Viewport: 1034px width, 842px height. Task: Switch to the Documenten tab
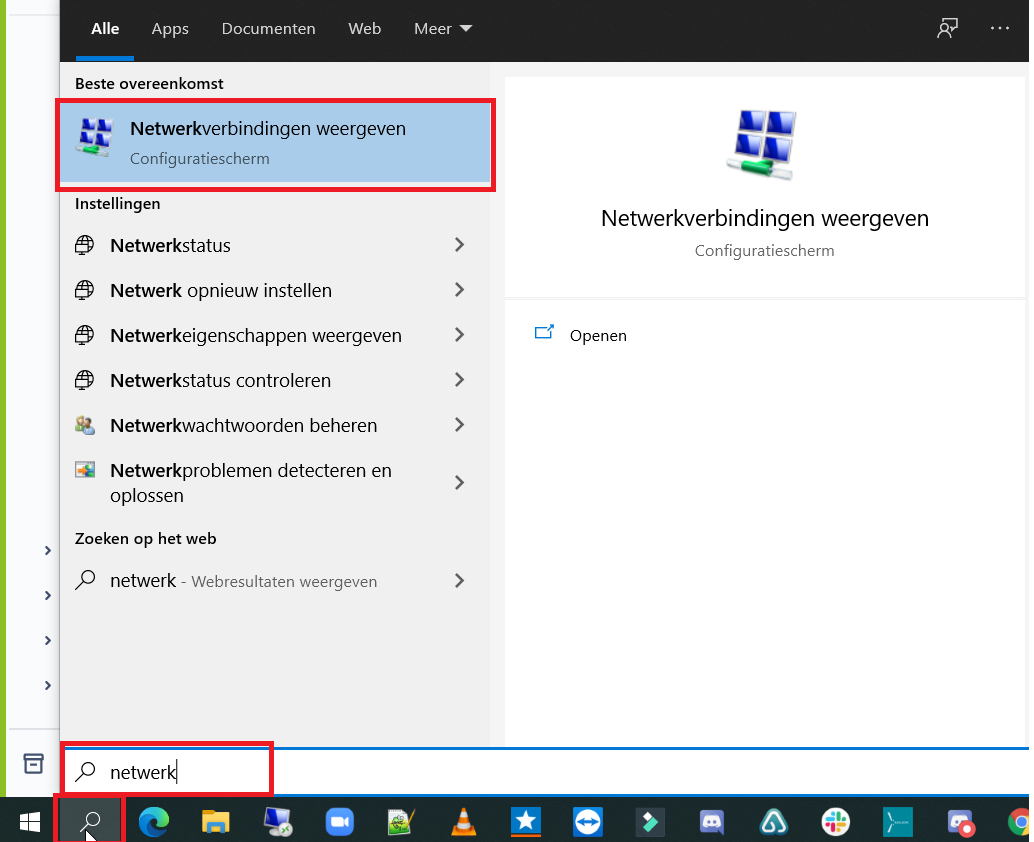click(x=268, y=29)
